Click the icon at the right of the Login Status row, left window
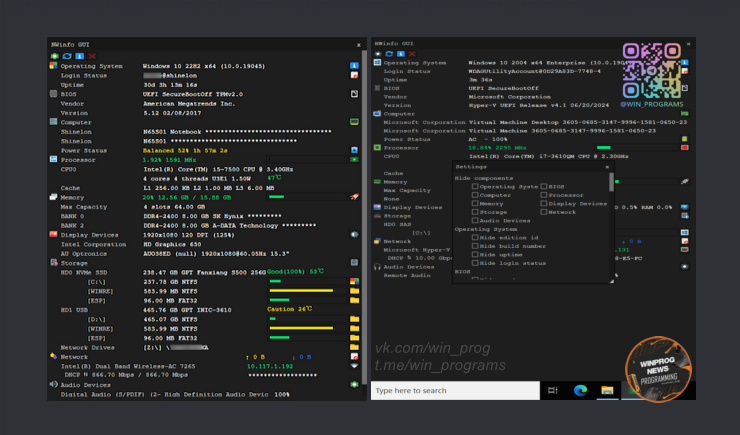The image size is (740, 435). [x=354, y=75]
